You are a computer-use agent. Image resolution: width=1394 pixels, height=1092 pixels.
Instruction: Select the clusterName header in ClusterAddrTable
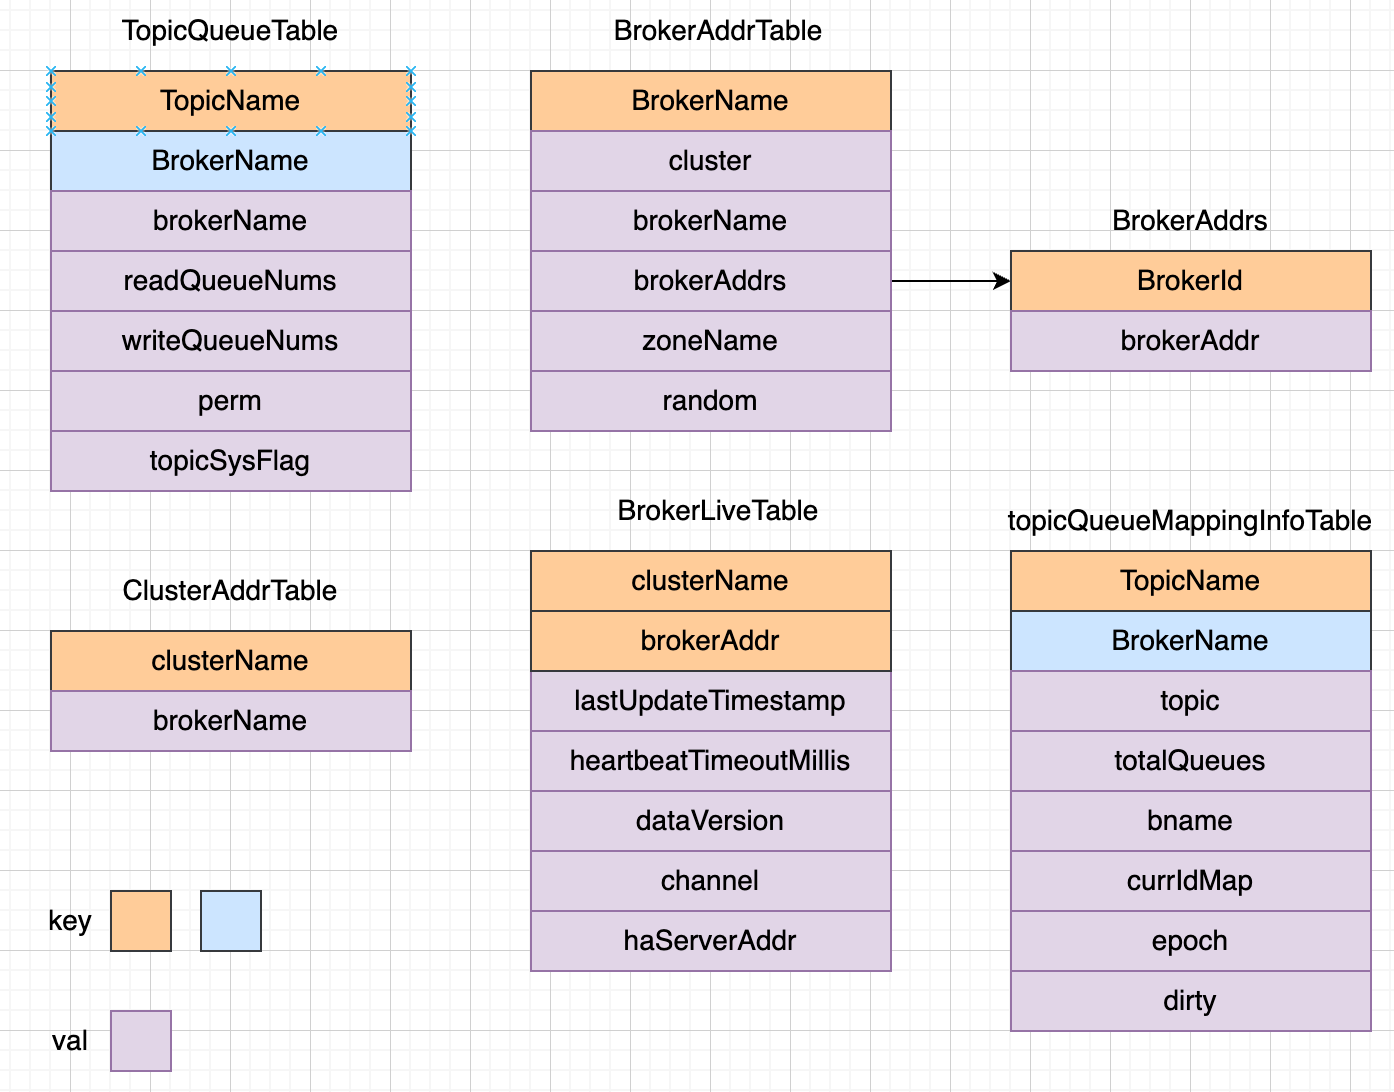point(230,661)
